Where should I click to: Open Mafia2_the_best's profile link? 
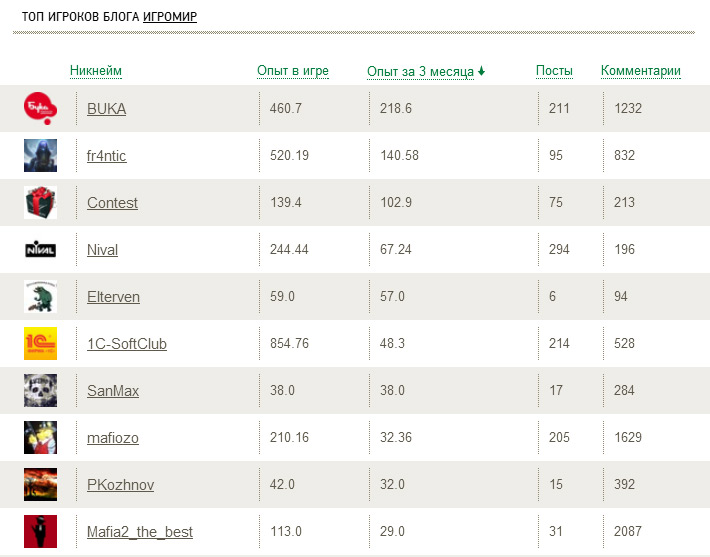click(139, 532)
